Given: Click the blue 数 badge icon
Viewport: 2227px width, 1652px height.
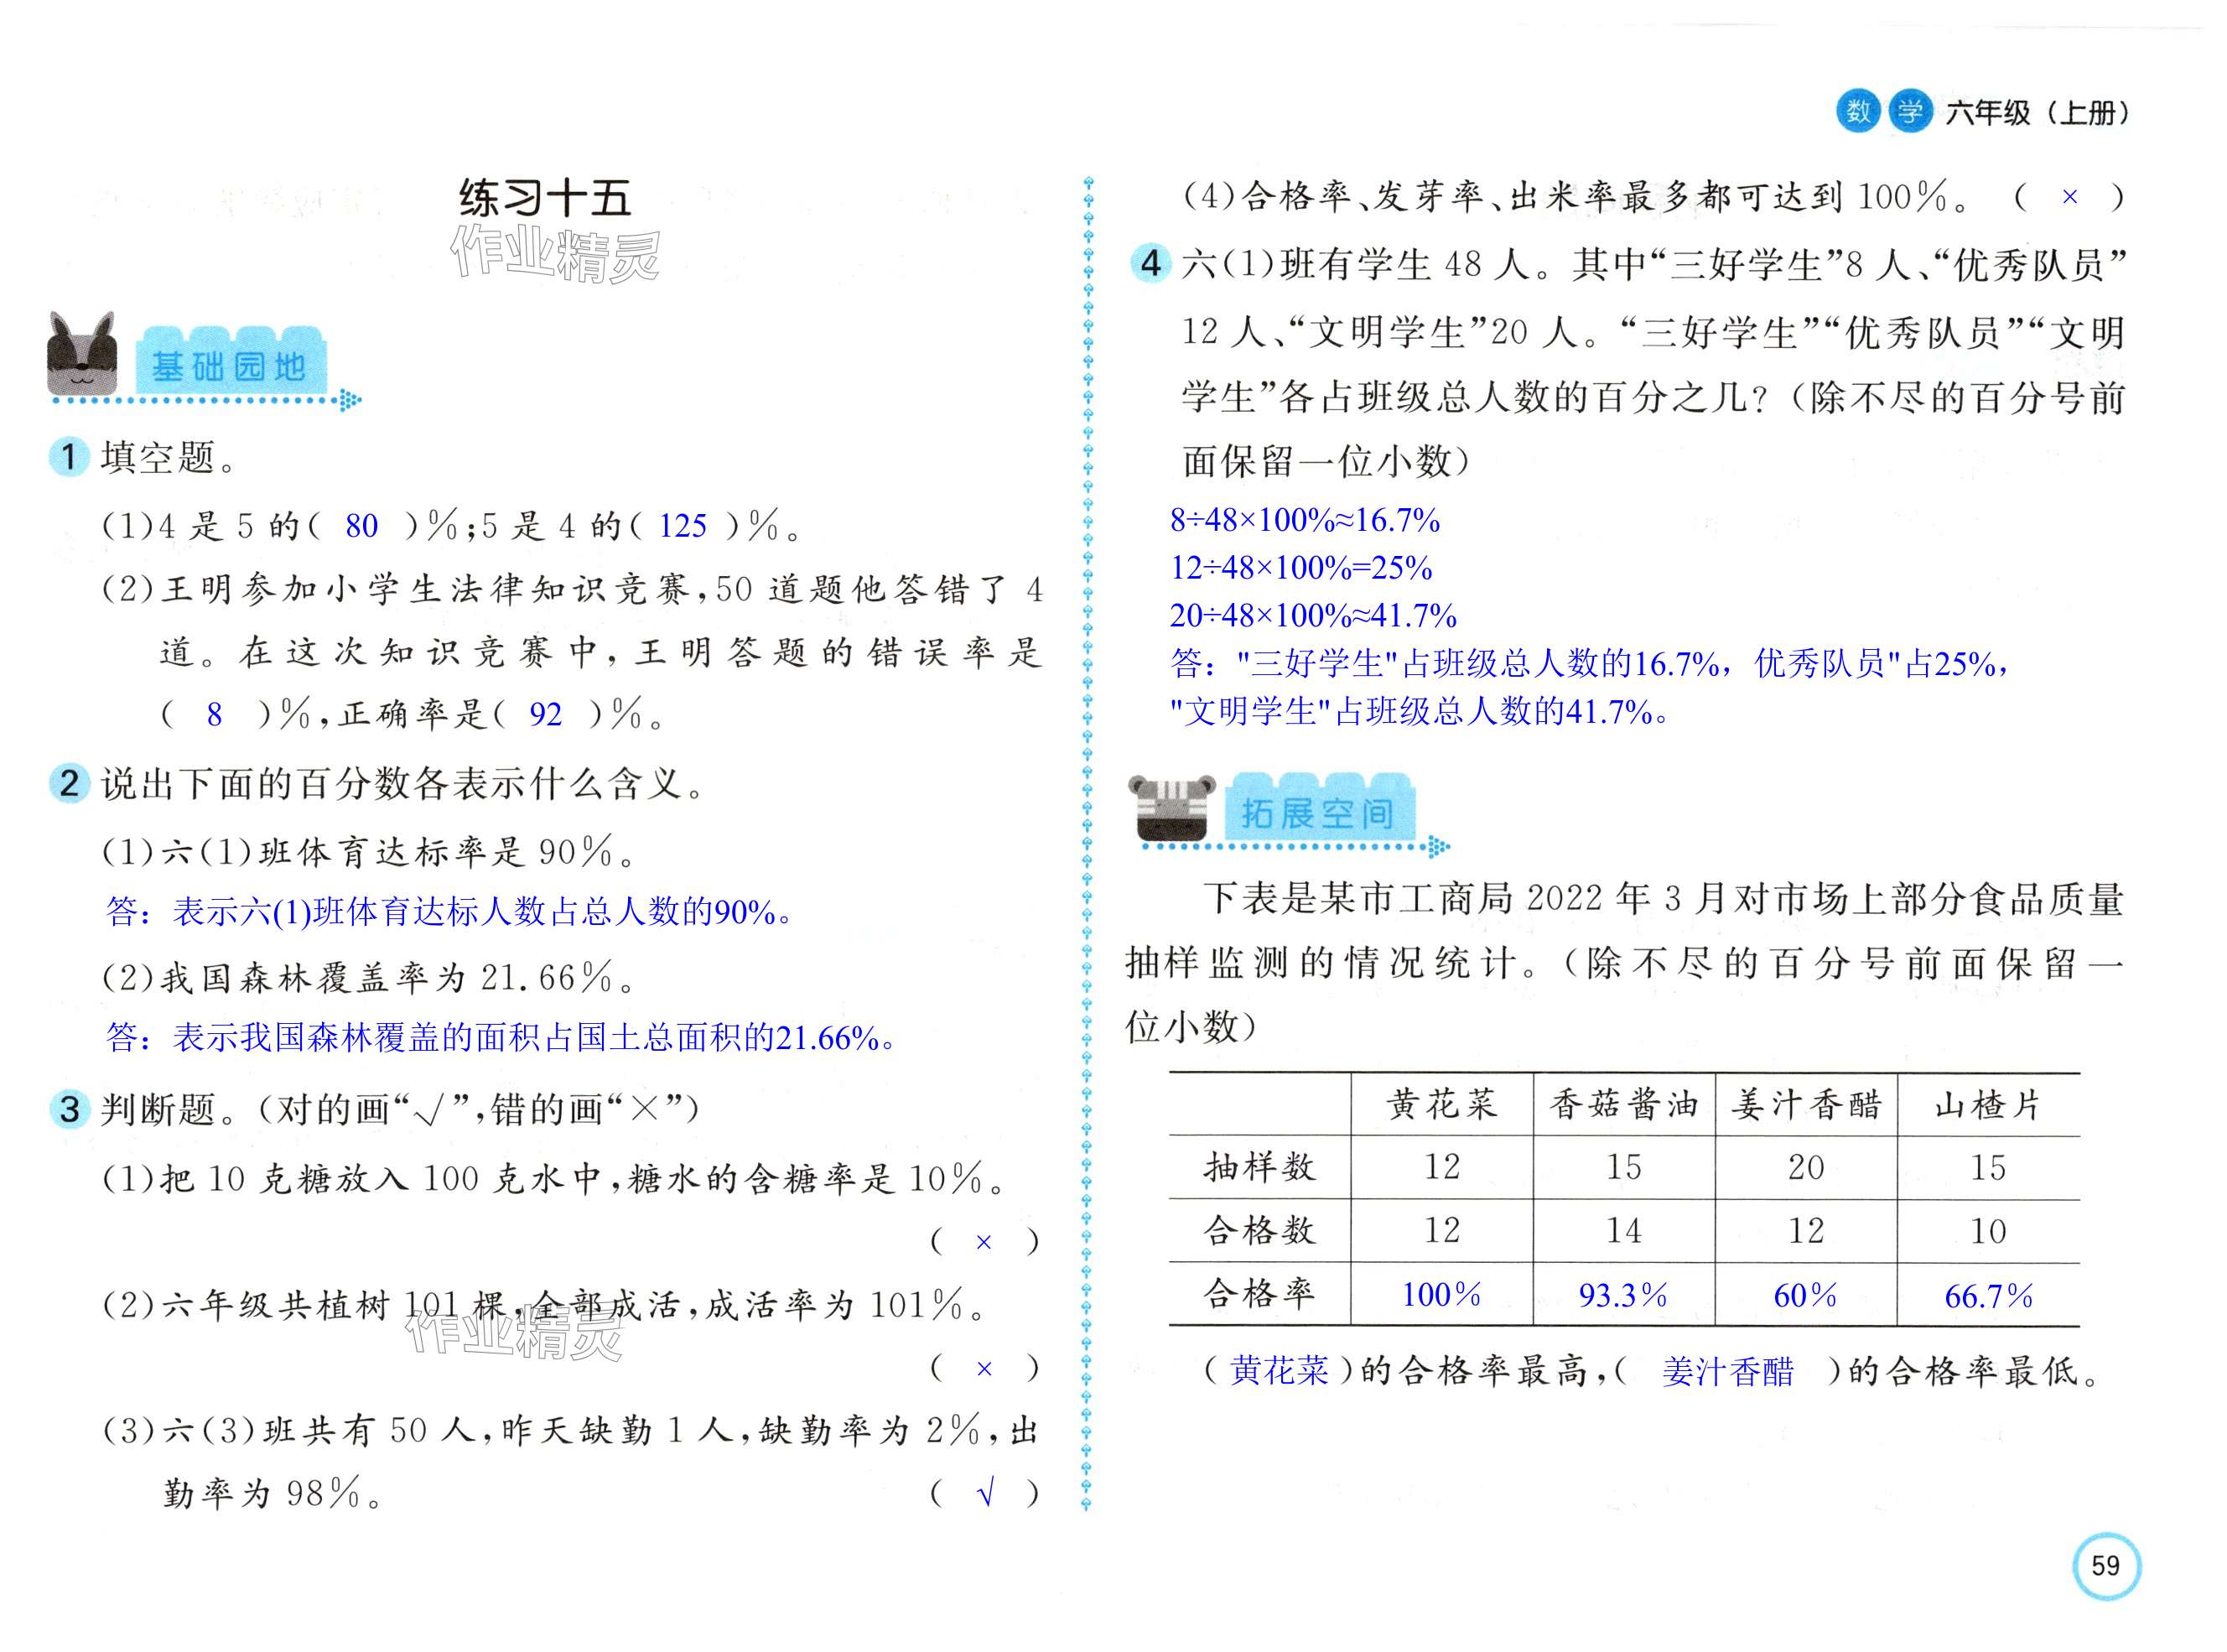Looking at the screenshot, I should coord(1858,112).
